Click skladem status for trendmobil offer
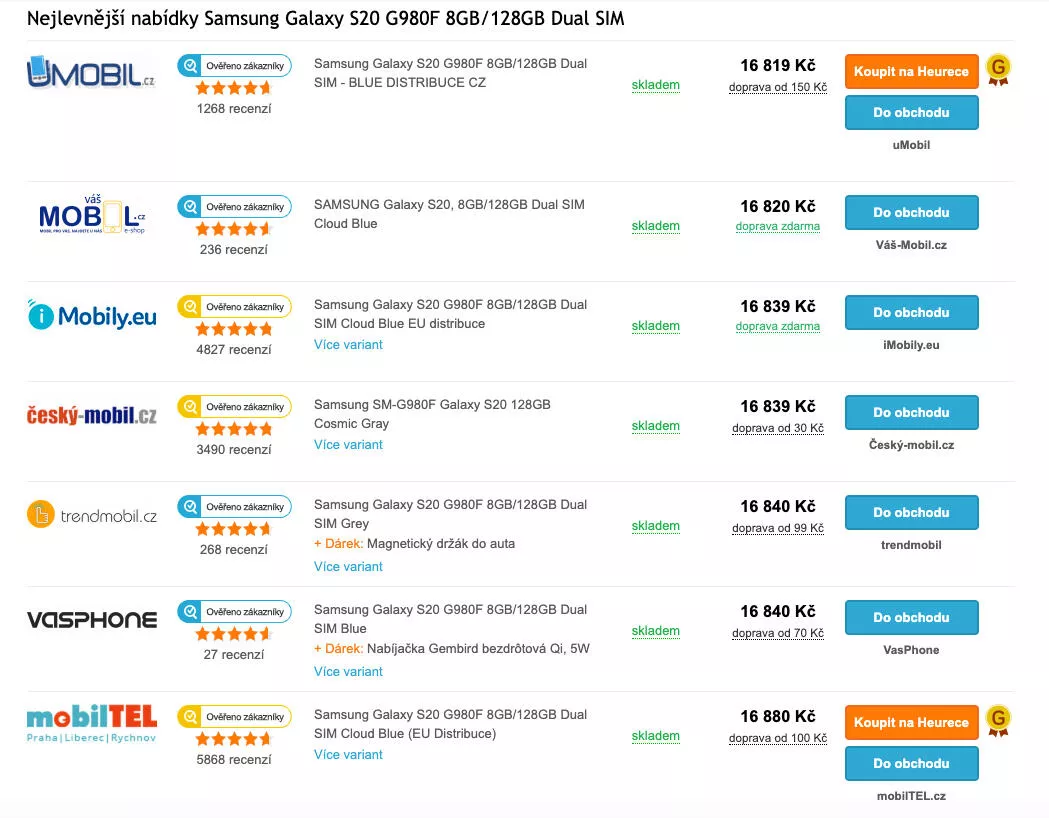This screenshot has height=818, width=1049. pyautogui.click(x=656, y=526)
